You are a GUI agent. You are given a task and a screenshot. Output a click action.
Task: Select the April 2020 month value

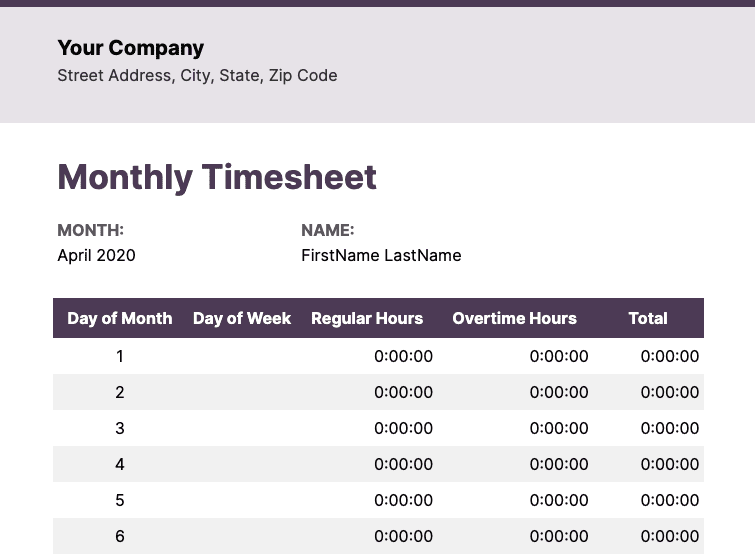[96, 256]
